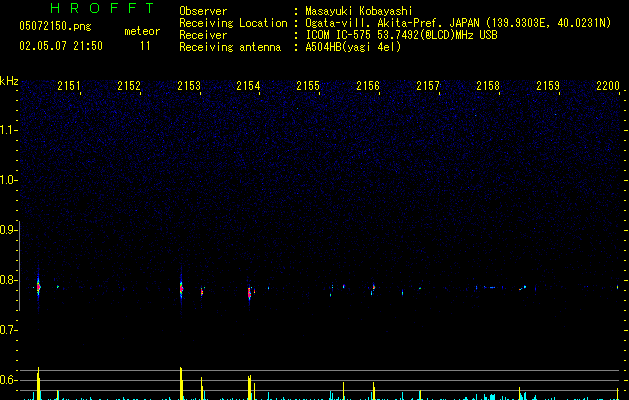Screen dimensions: 629x400
Task: Click the 2155 time axis label
Action: tap(308, 85)
